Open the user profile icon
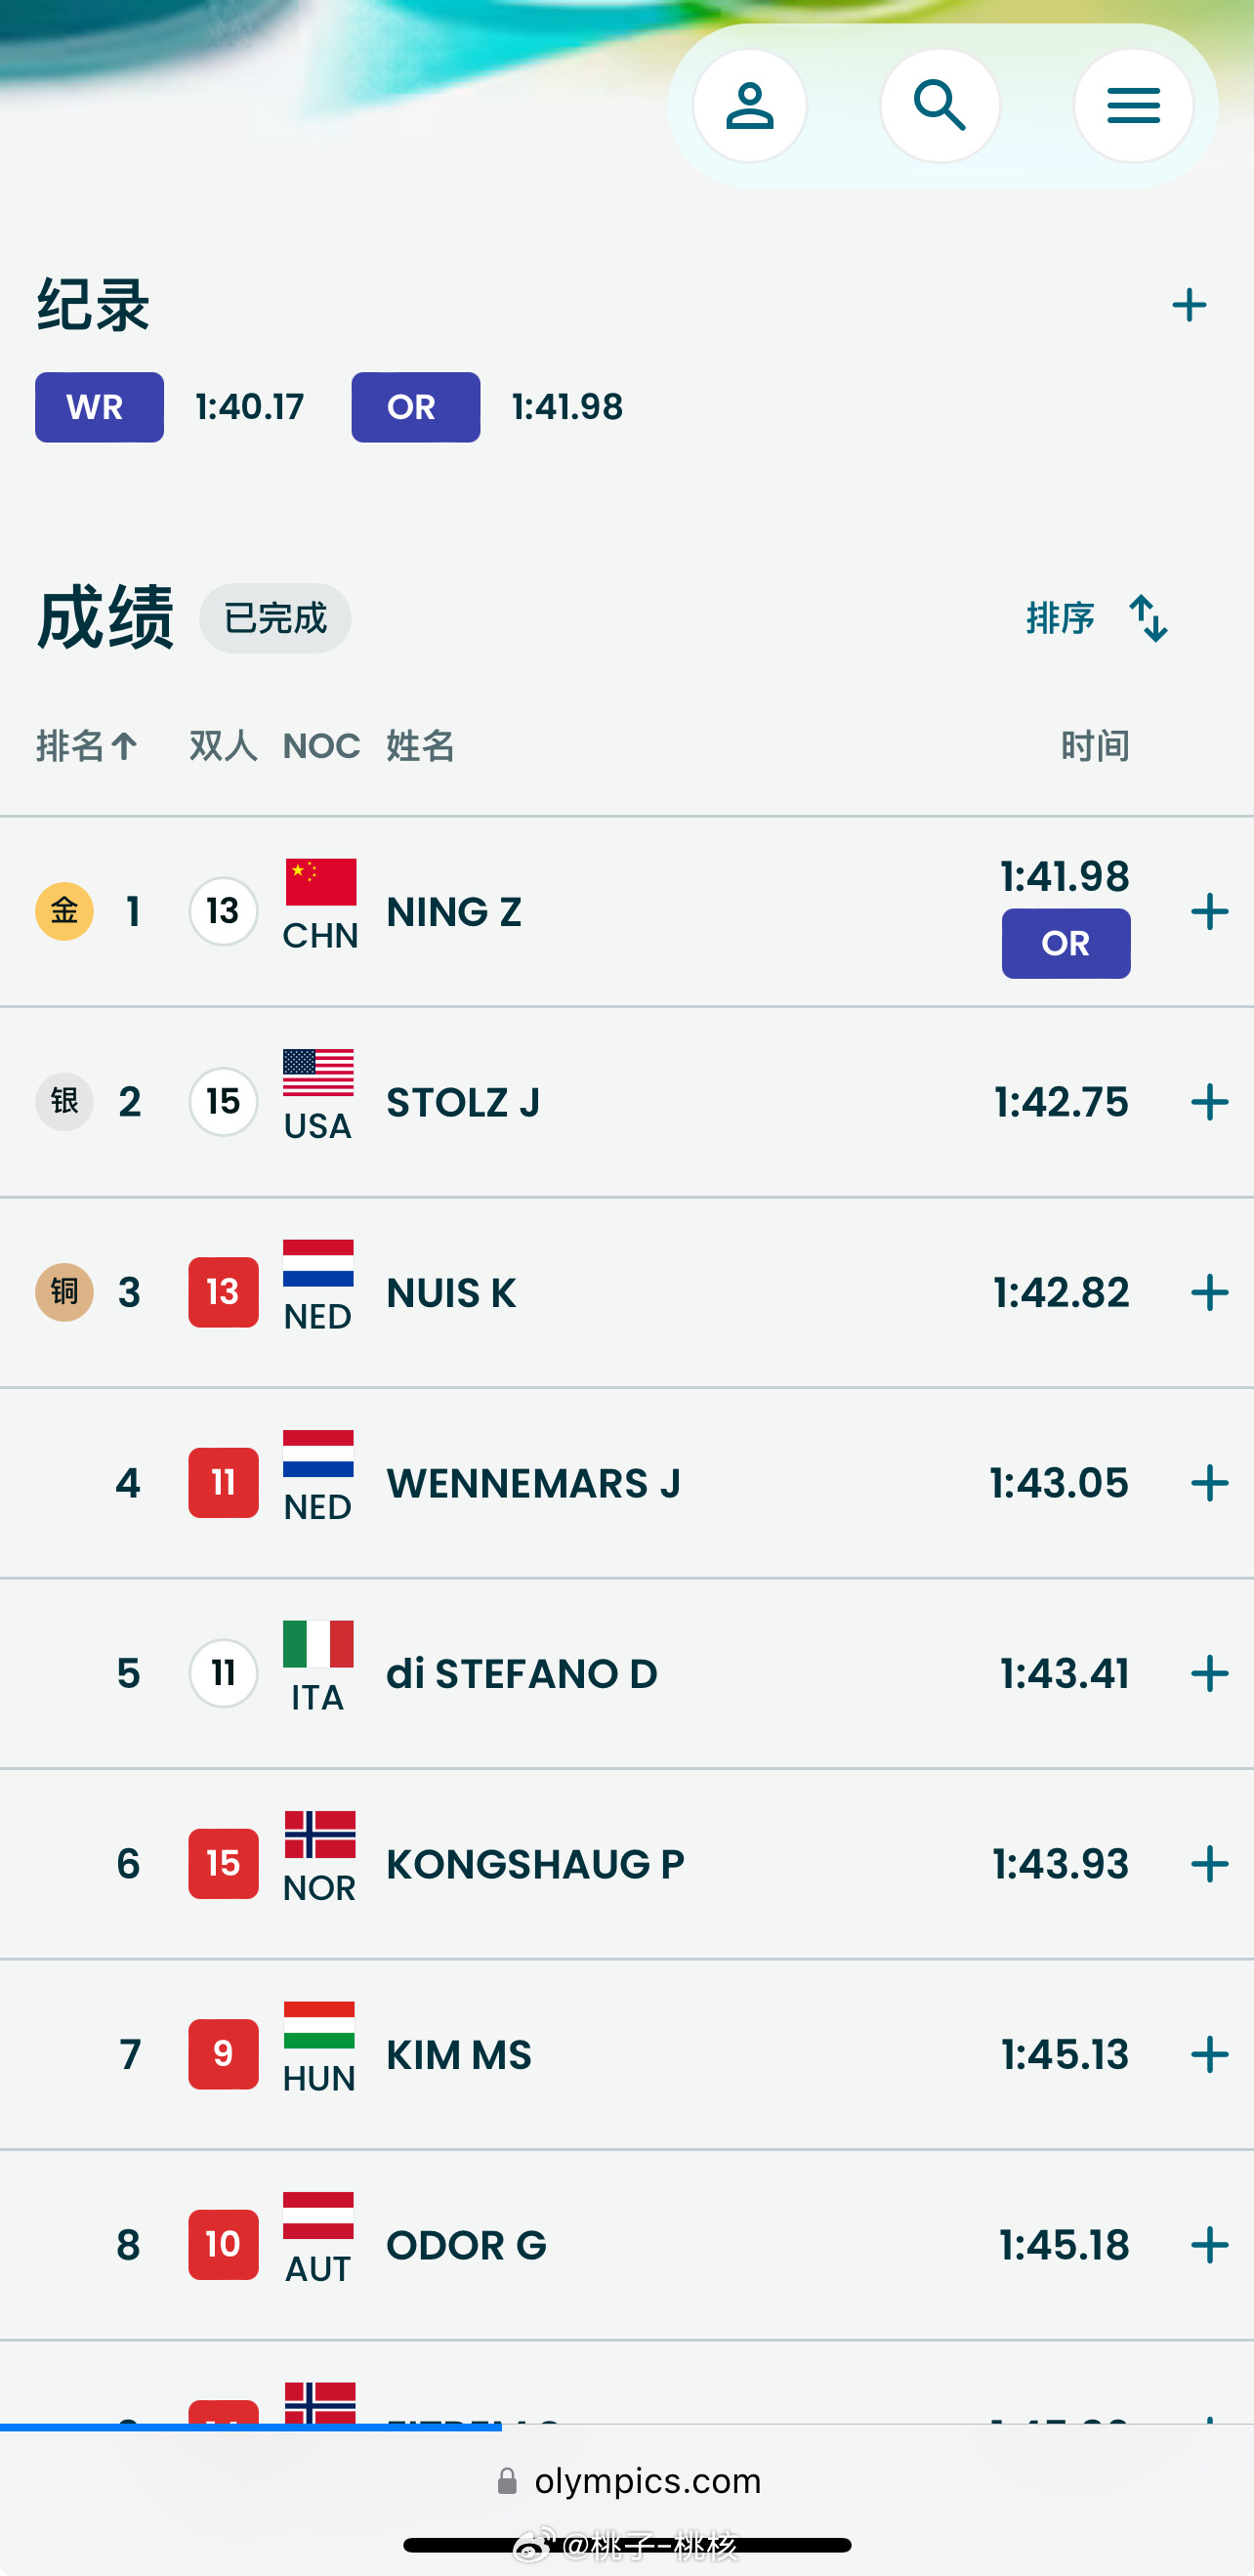1254x2576 pixels. click(x=750, y=106)
